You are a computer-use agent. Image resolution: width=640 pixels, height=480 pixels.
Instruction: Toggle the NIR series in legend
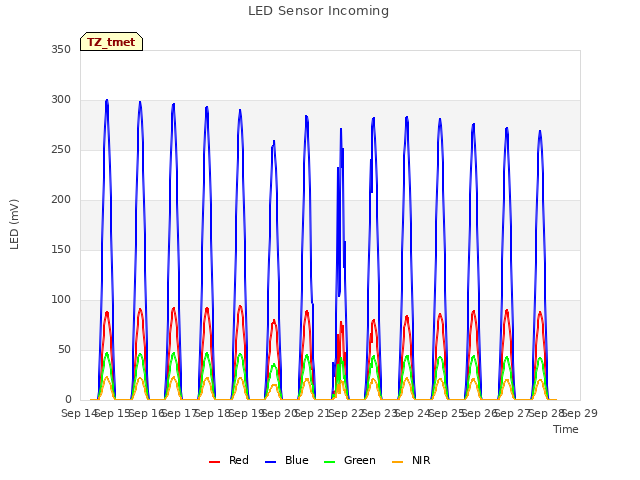pyautogui.click(x=411, y=460)
